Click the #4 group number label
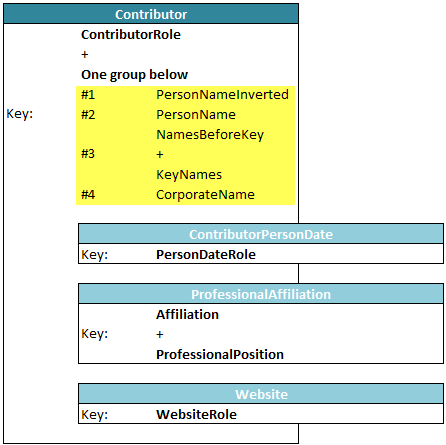Image resolution: width=446 pixels, height=445 pixels. (88, 194)
